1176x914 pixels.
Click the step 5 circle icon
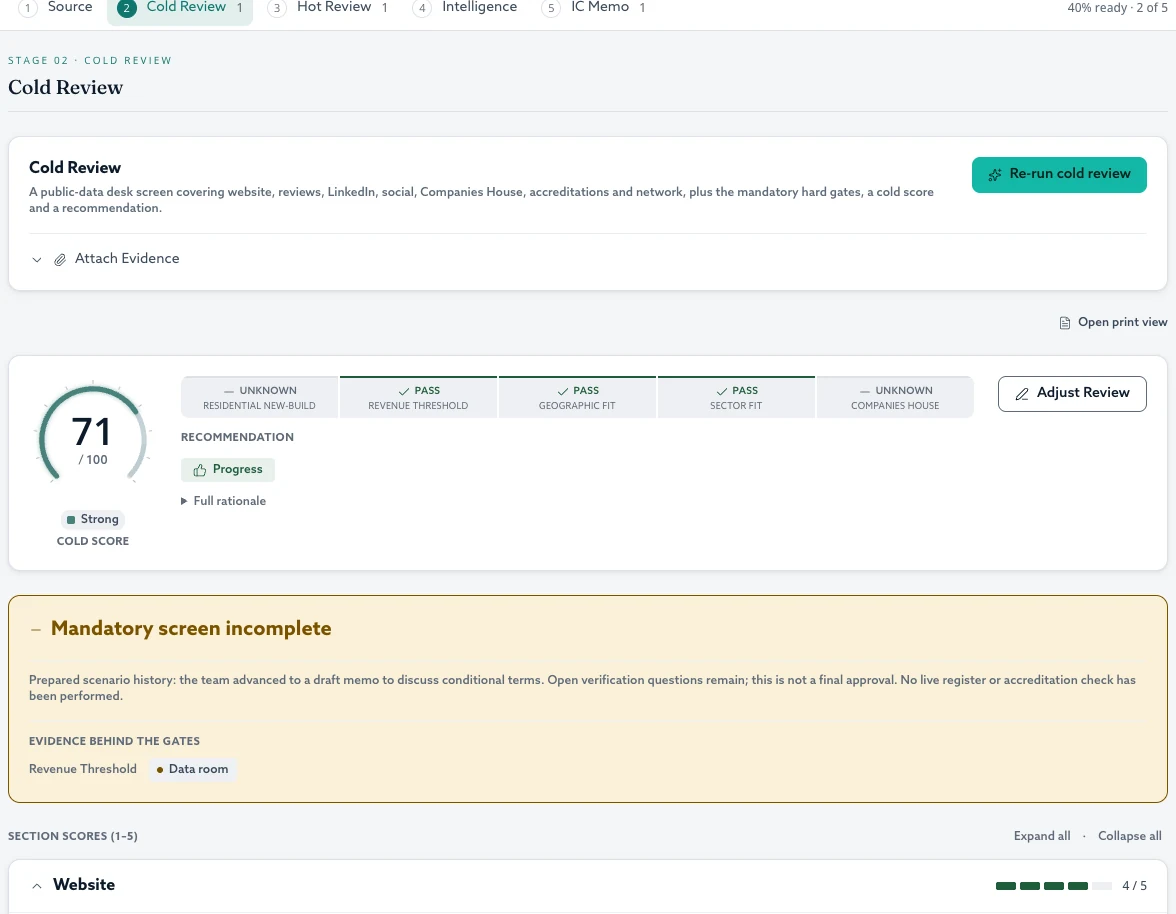click(551, 8)
